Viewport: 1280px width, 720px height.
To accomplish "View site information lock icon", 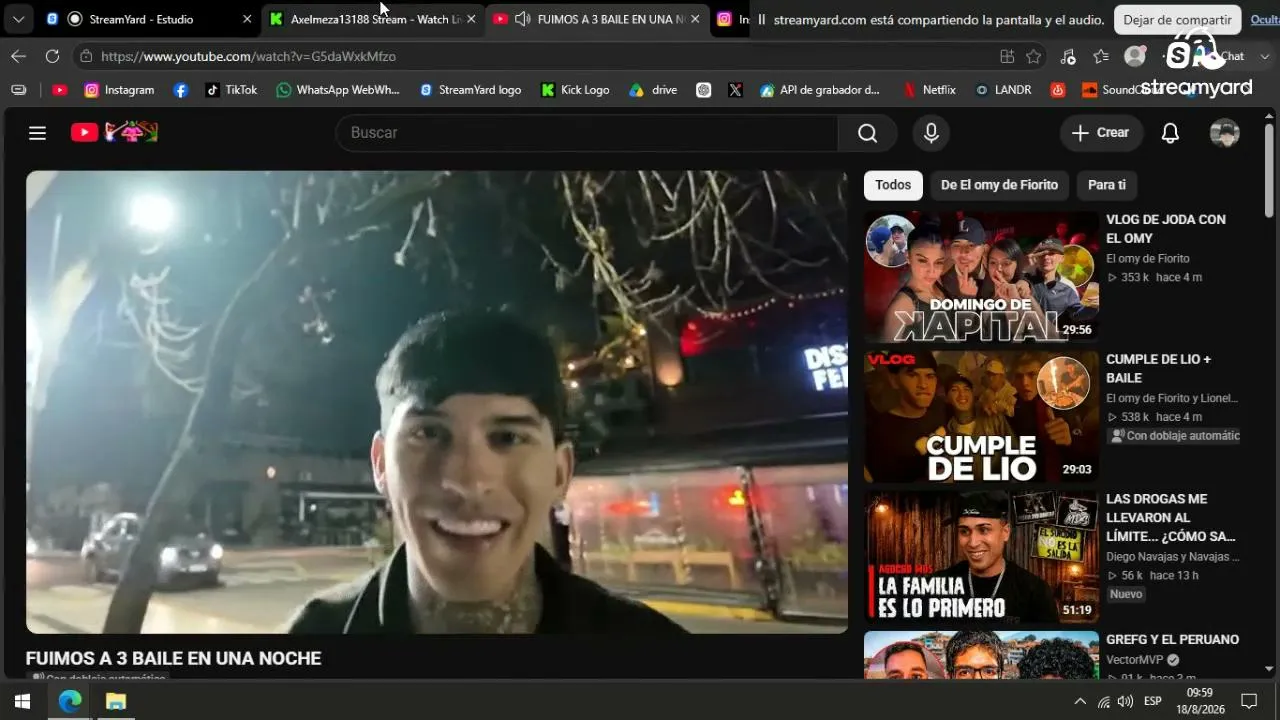I will point(86,57).
